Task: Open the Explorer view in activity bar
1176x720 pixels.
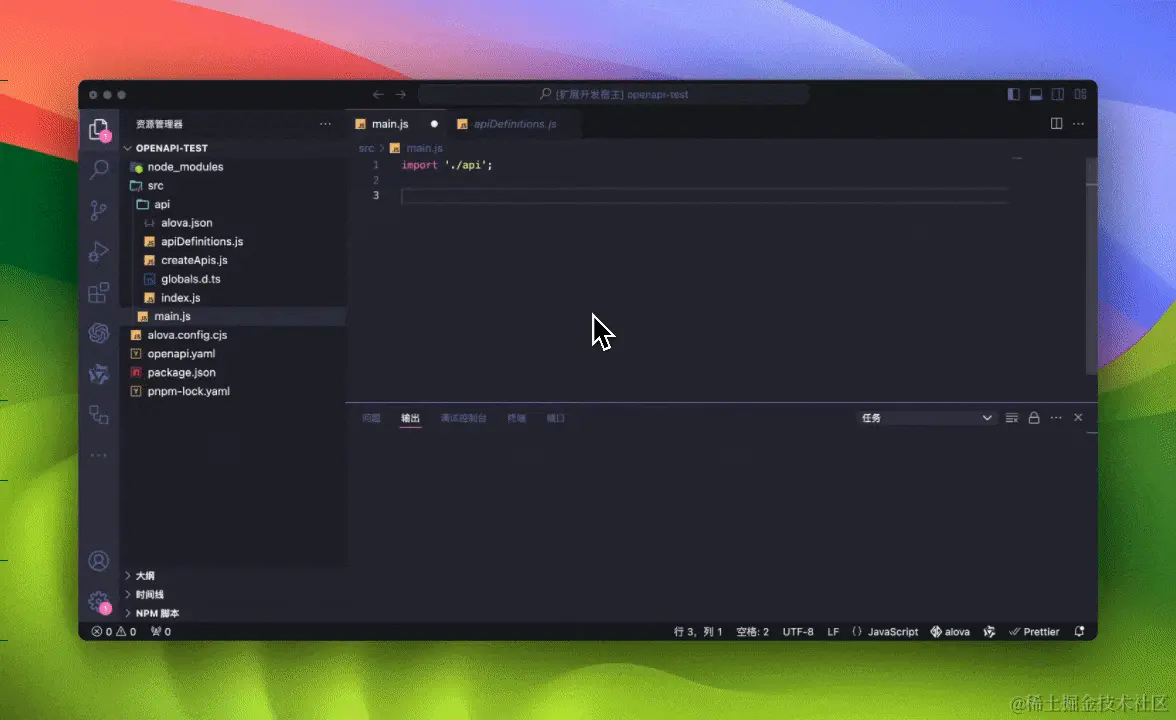Action: [x=98, y=129]
